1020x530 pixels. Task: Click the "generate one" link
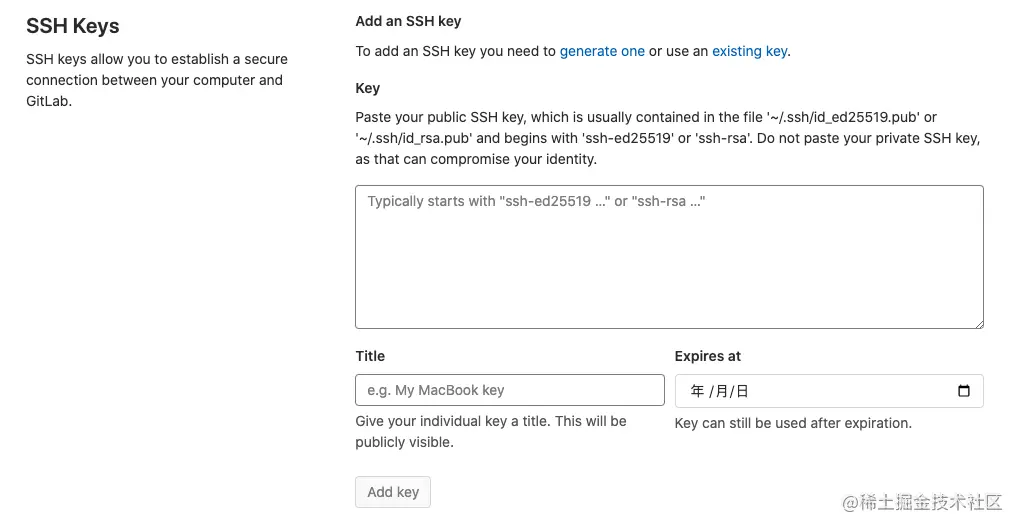[602, 51]
